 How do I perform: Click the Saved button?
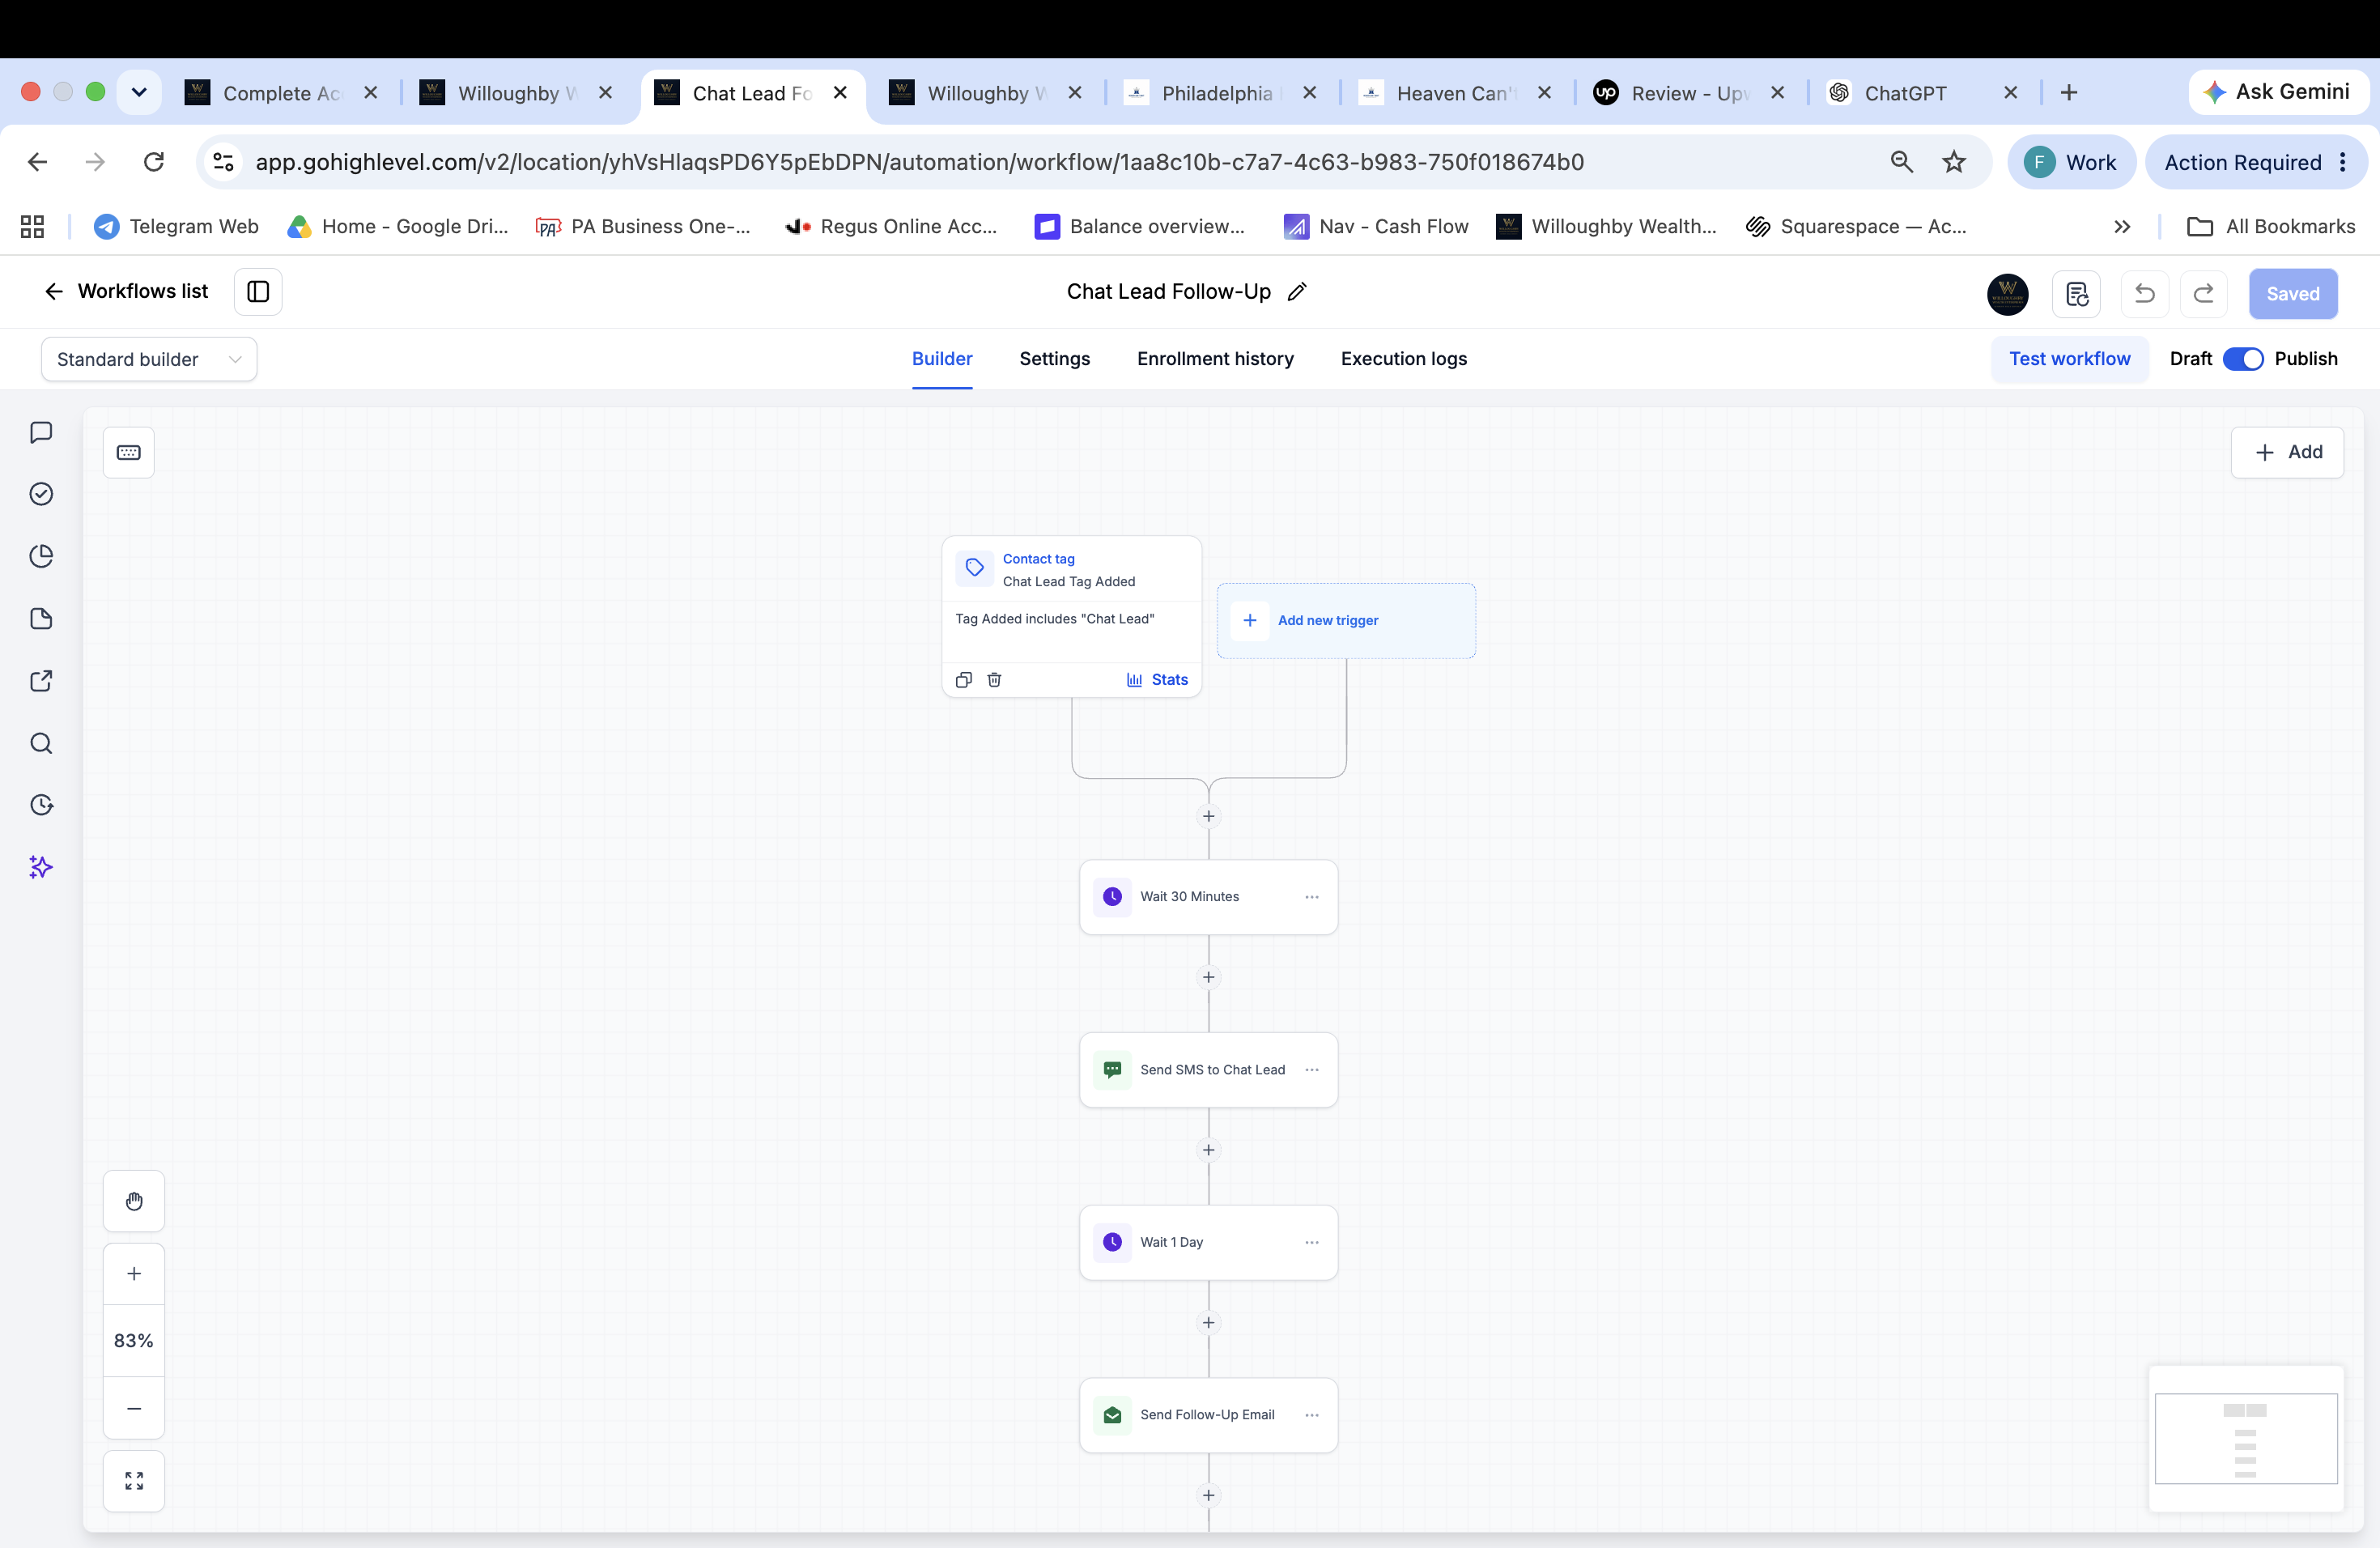tap(2293, 293)
